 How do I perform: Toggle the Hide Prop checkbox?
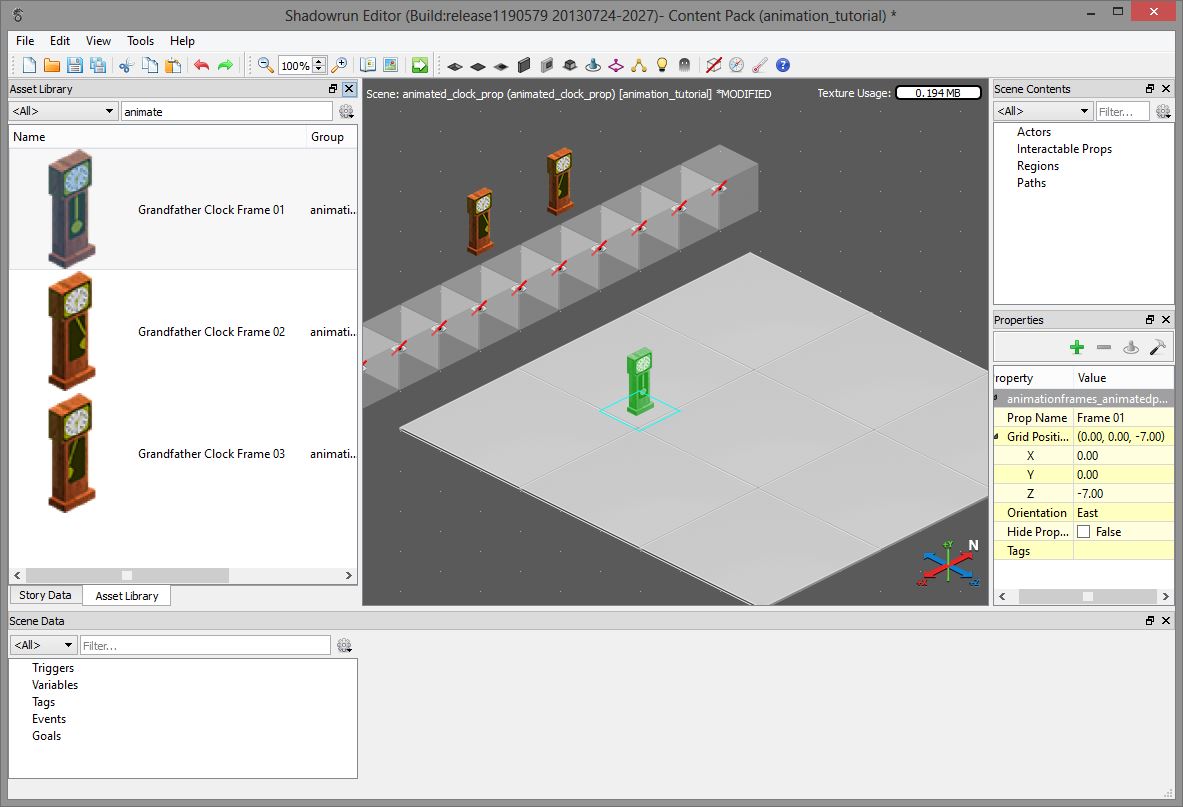pos(1083,532)
